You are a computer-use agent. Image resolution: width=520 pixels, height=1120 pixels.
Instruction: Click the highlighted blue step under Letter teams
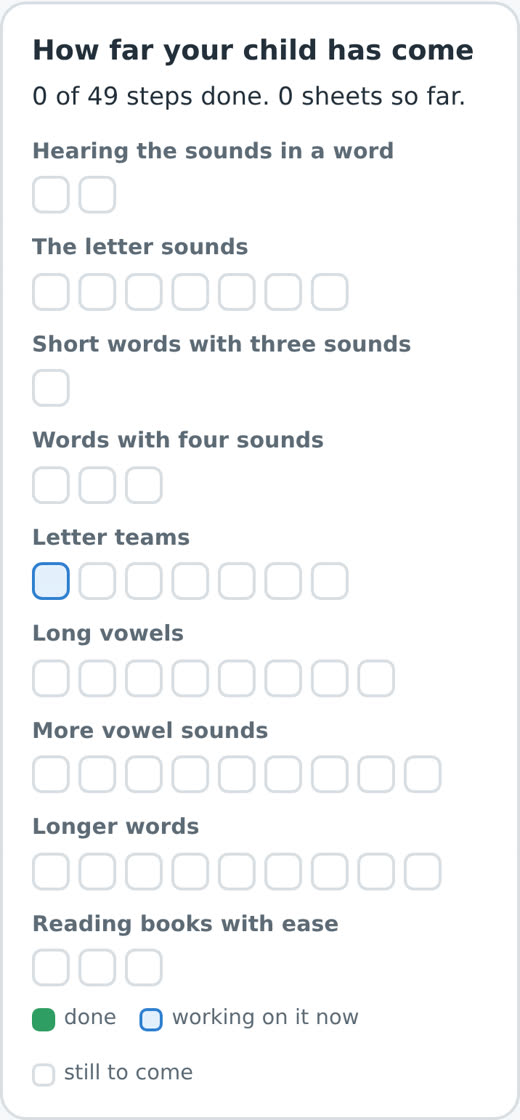pyautogui.click(x=51, y=581)
